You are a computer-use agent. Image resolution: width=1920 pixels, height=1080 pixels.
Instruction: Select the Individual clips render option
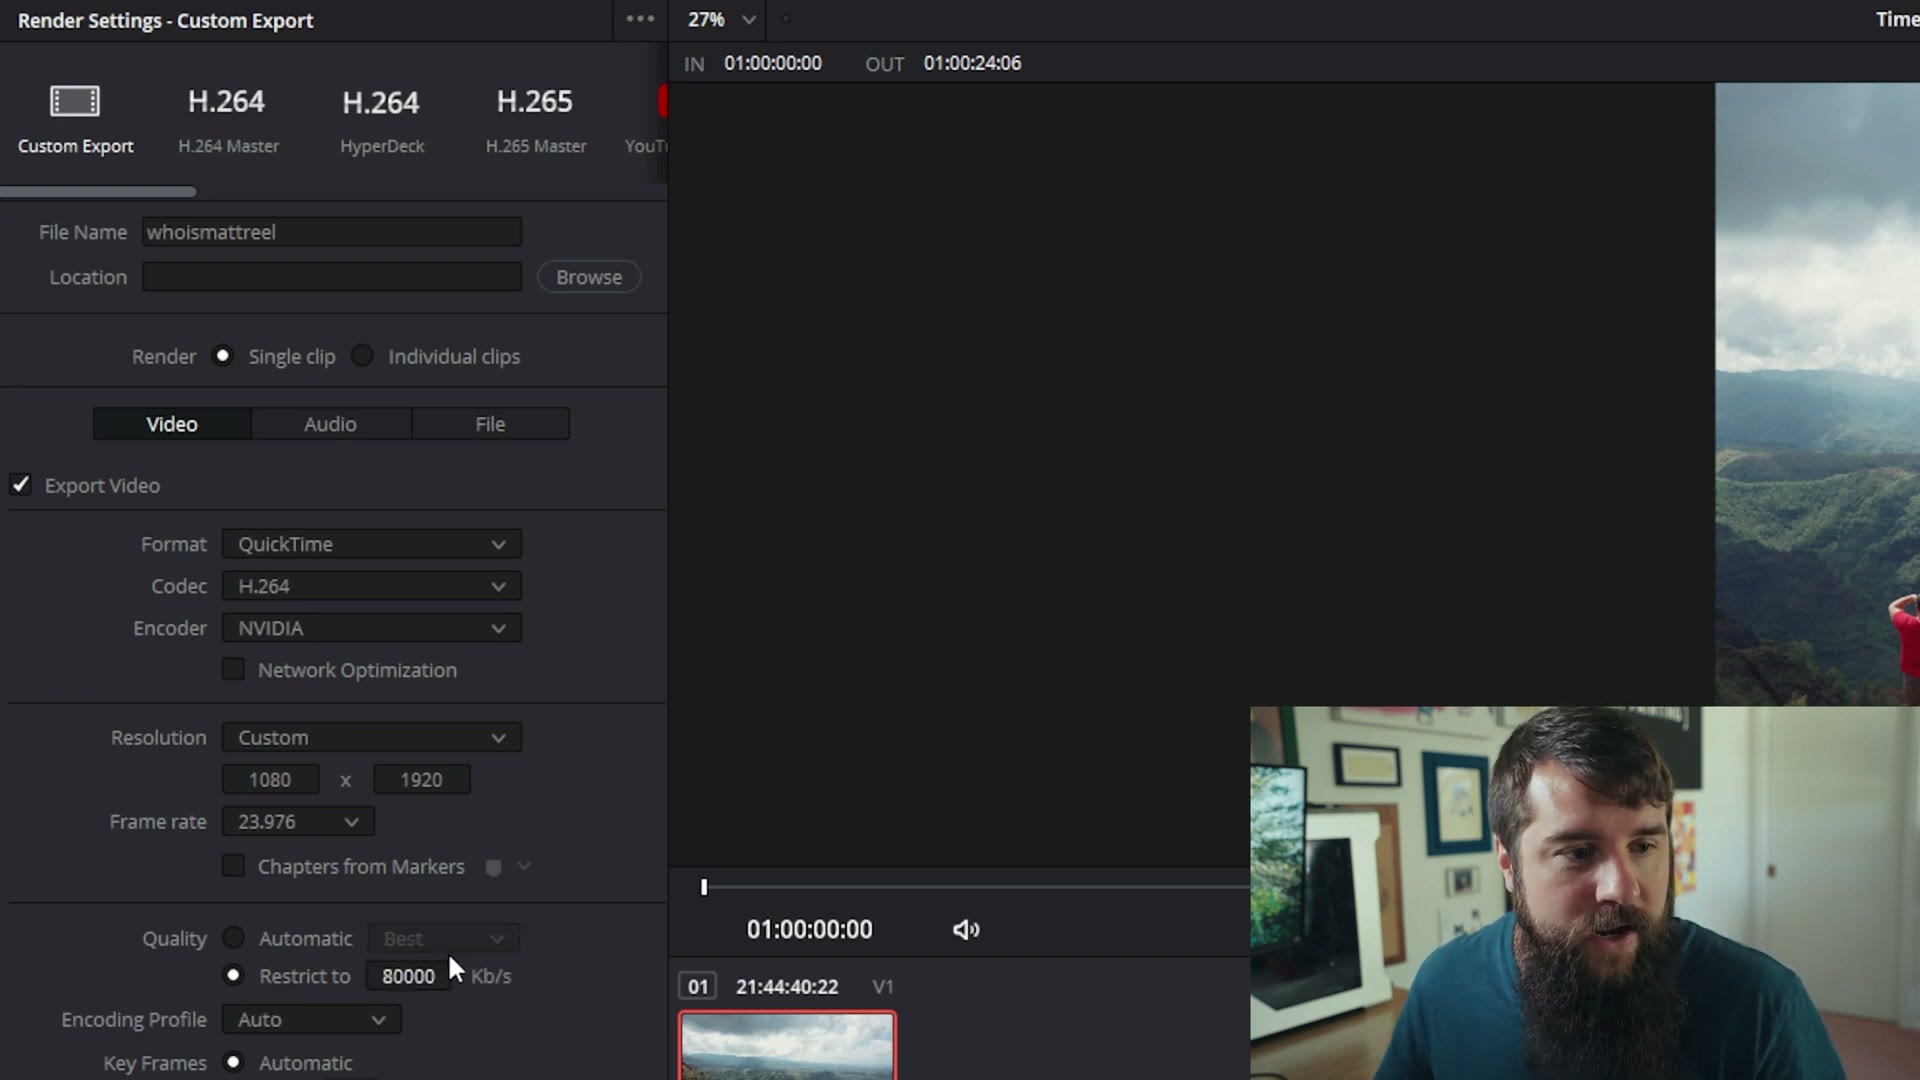(x=362, y=356)
